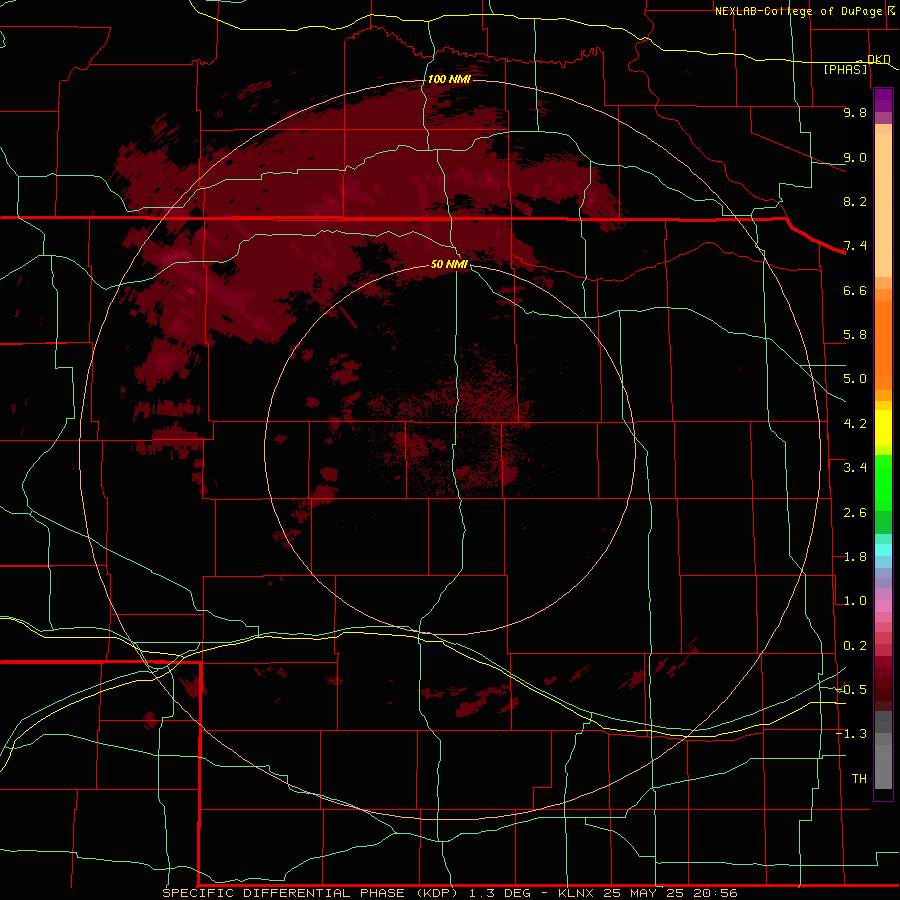Click the 0.2 value on the scale
This screenshot has width=900, height=900.
tap(855, 646)
